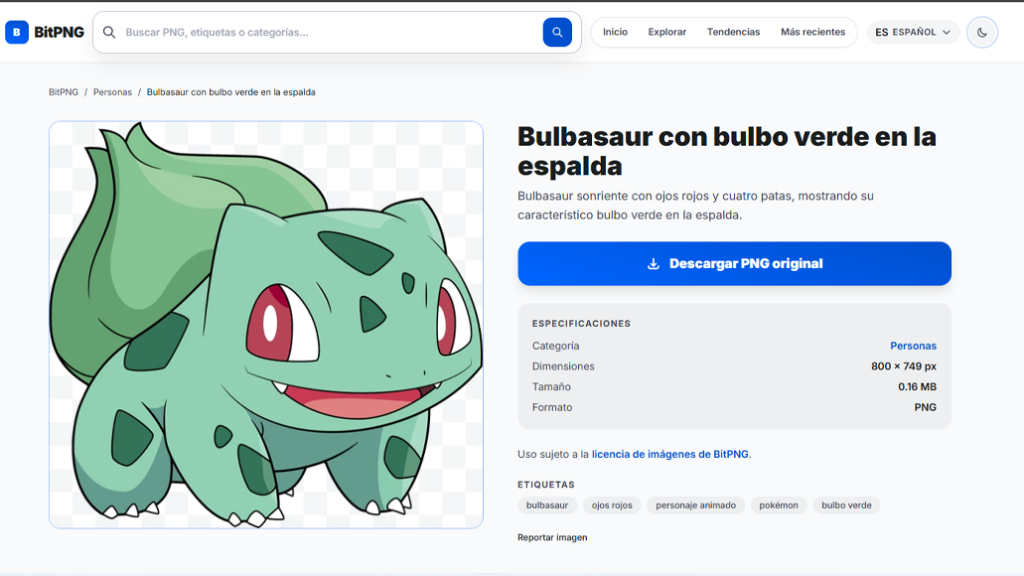Click the blue search submit button
The image size is (1024, 576).
click(557, 32)
